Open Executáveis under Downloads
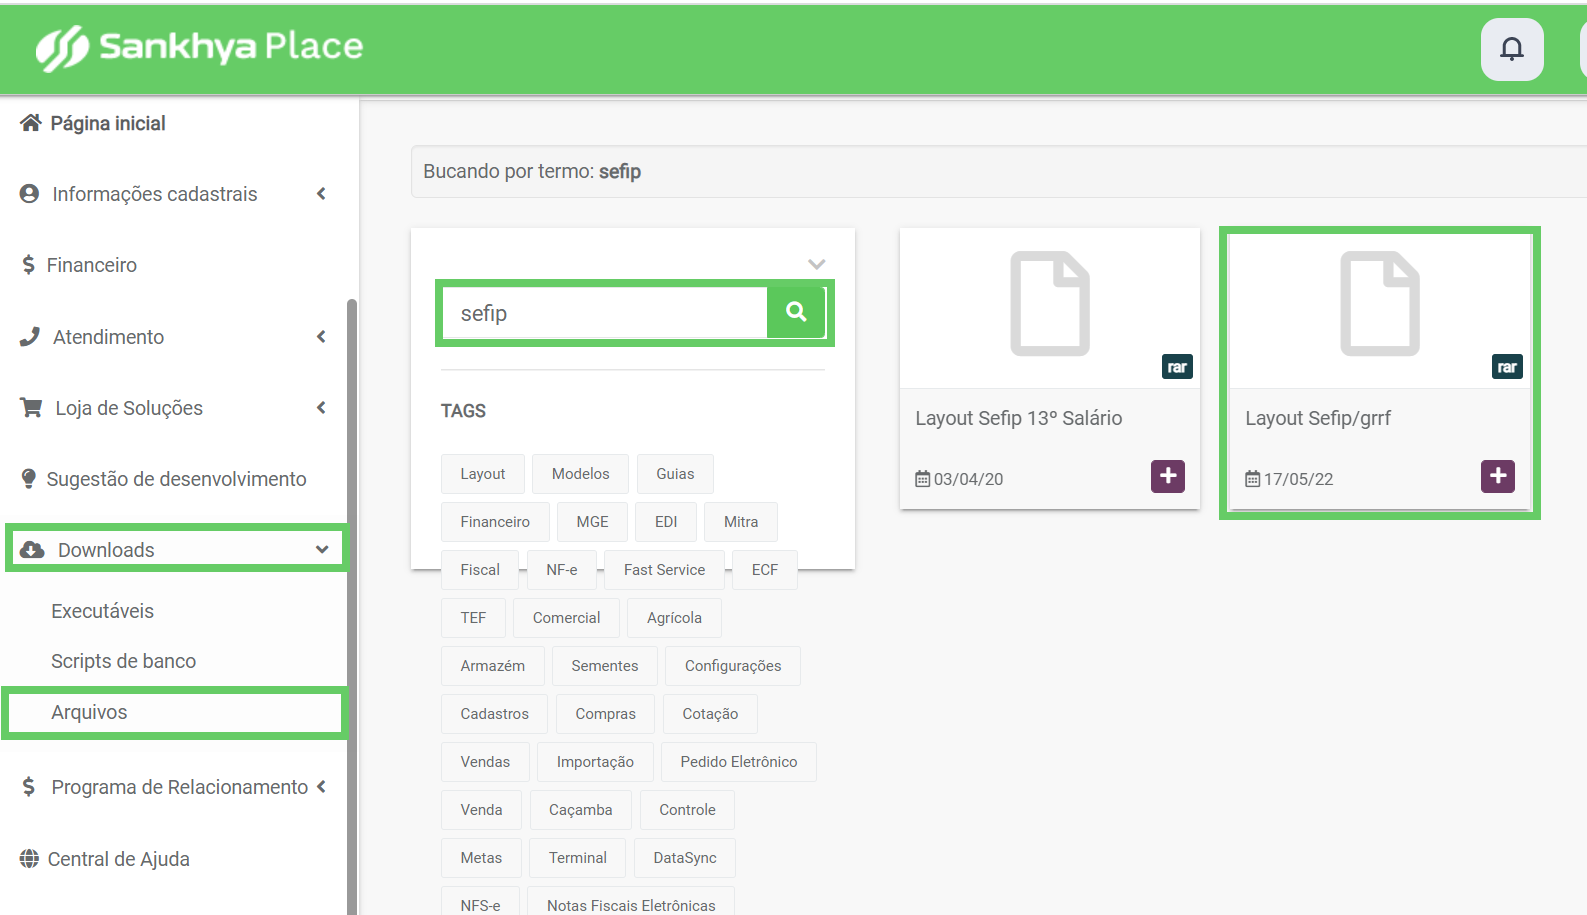The image size is (1587, 915). 103,611
